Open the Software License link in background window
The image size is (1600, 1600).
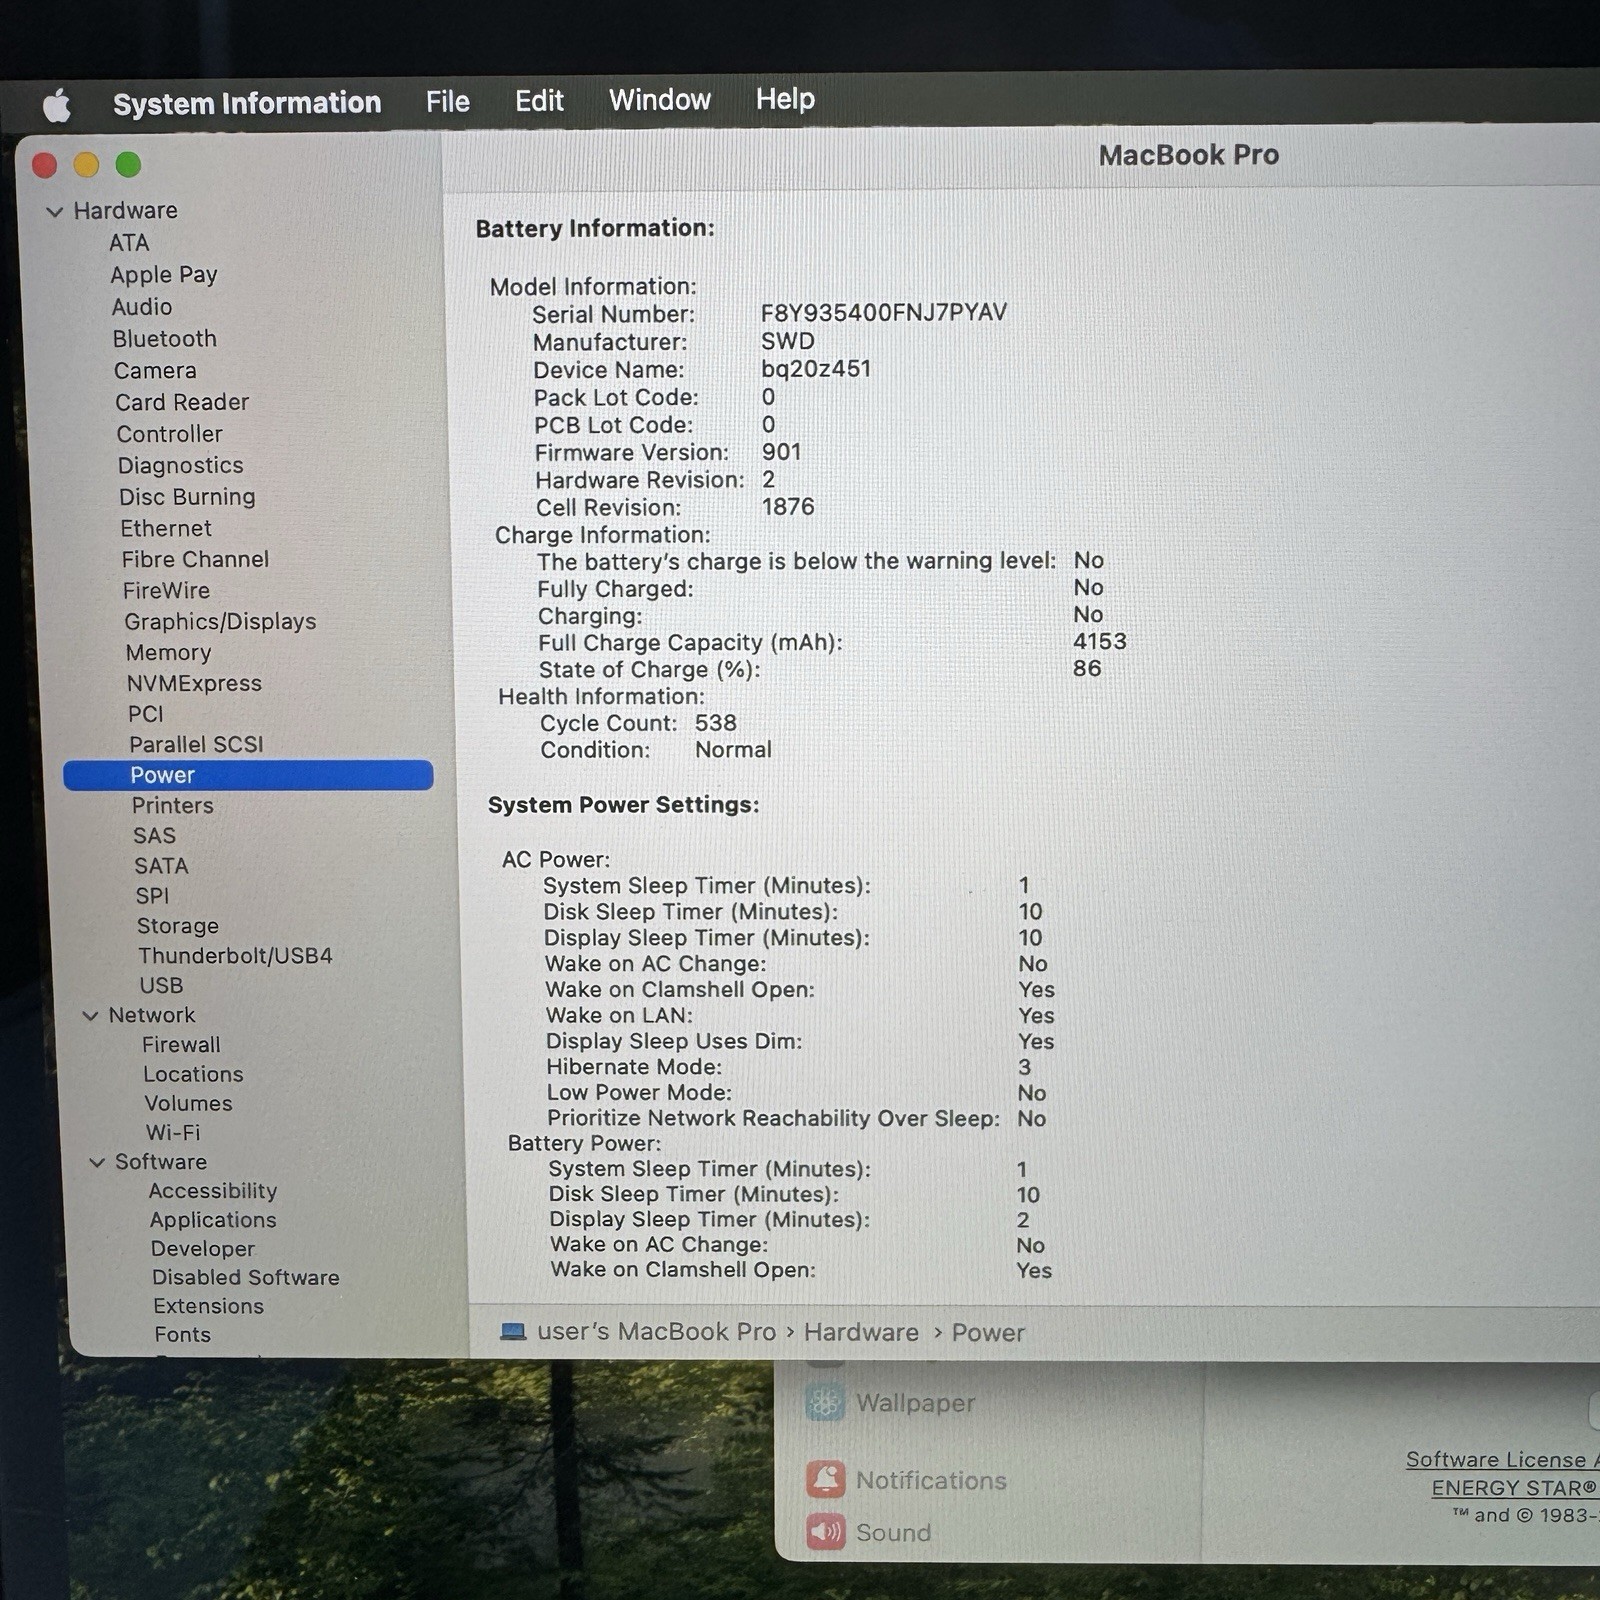click(1502, 1460)
